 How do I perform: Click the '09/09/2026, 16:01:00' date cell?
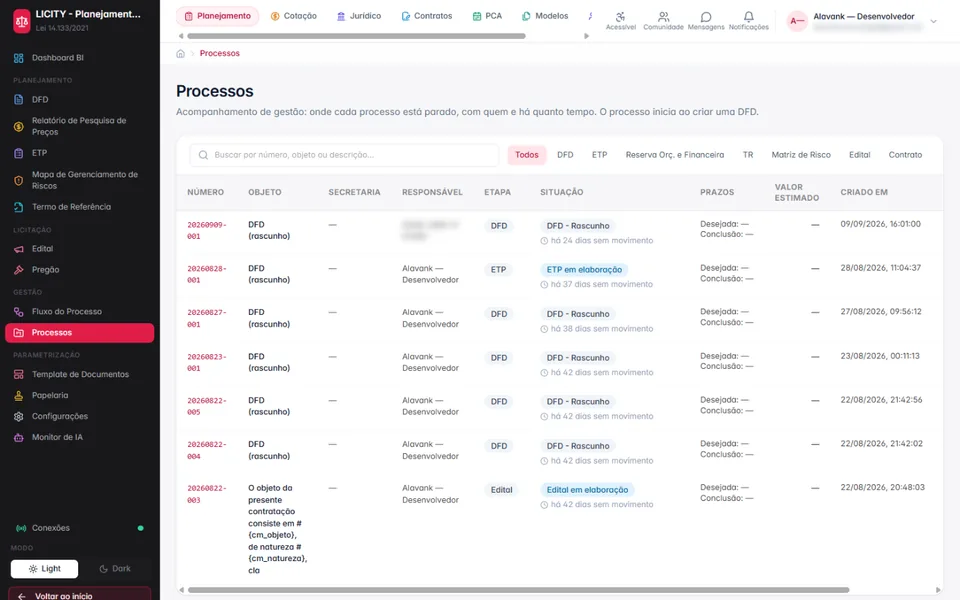coord(880,224)
